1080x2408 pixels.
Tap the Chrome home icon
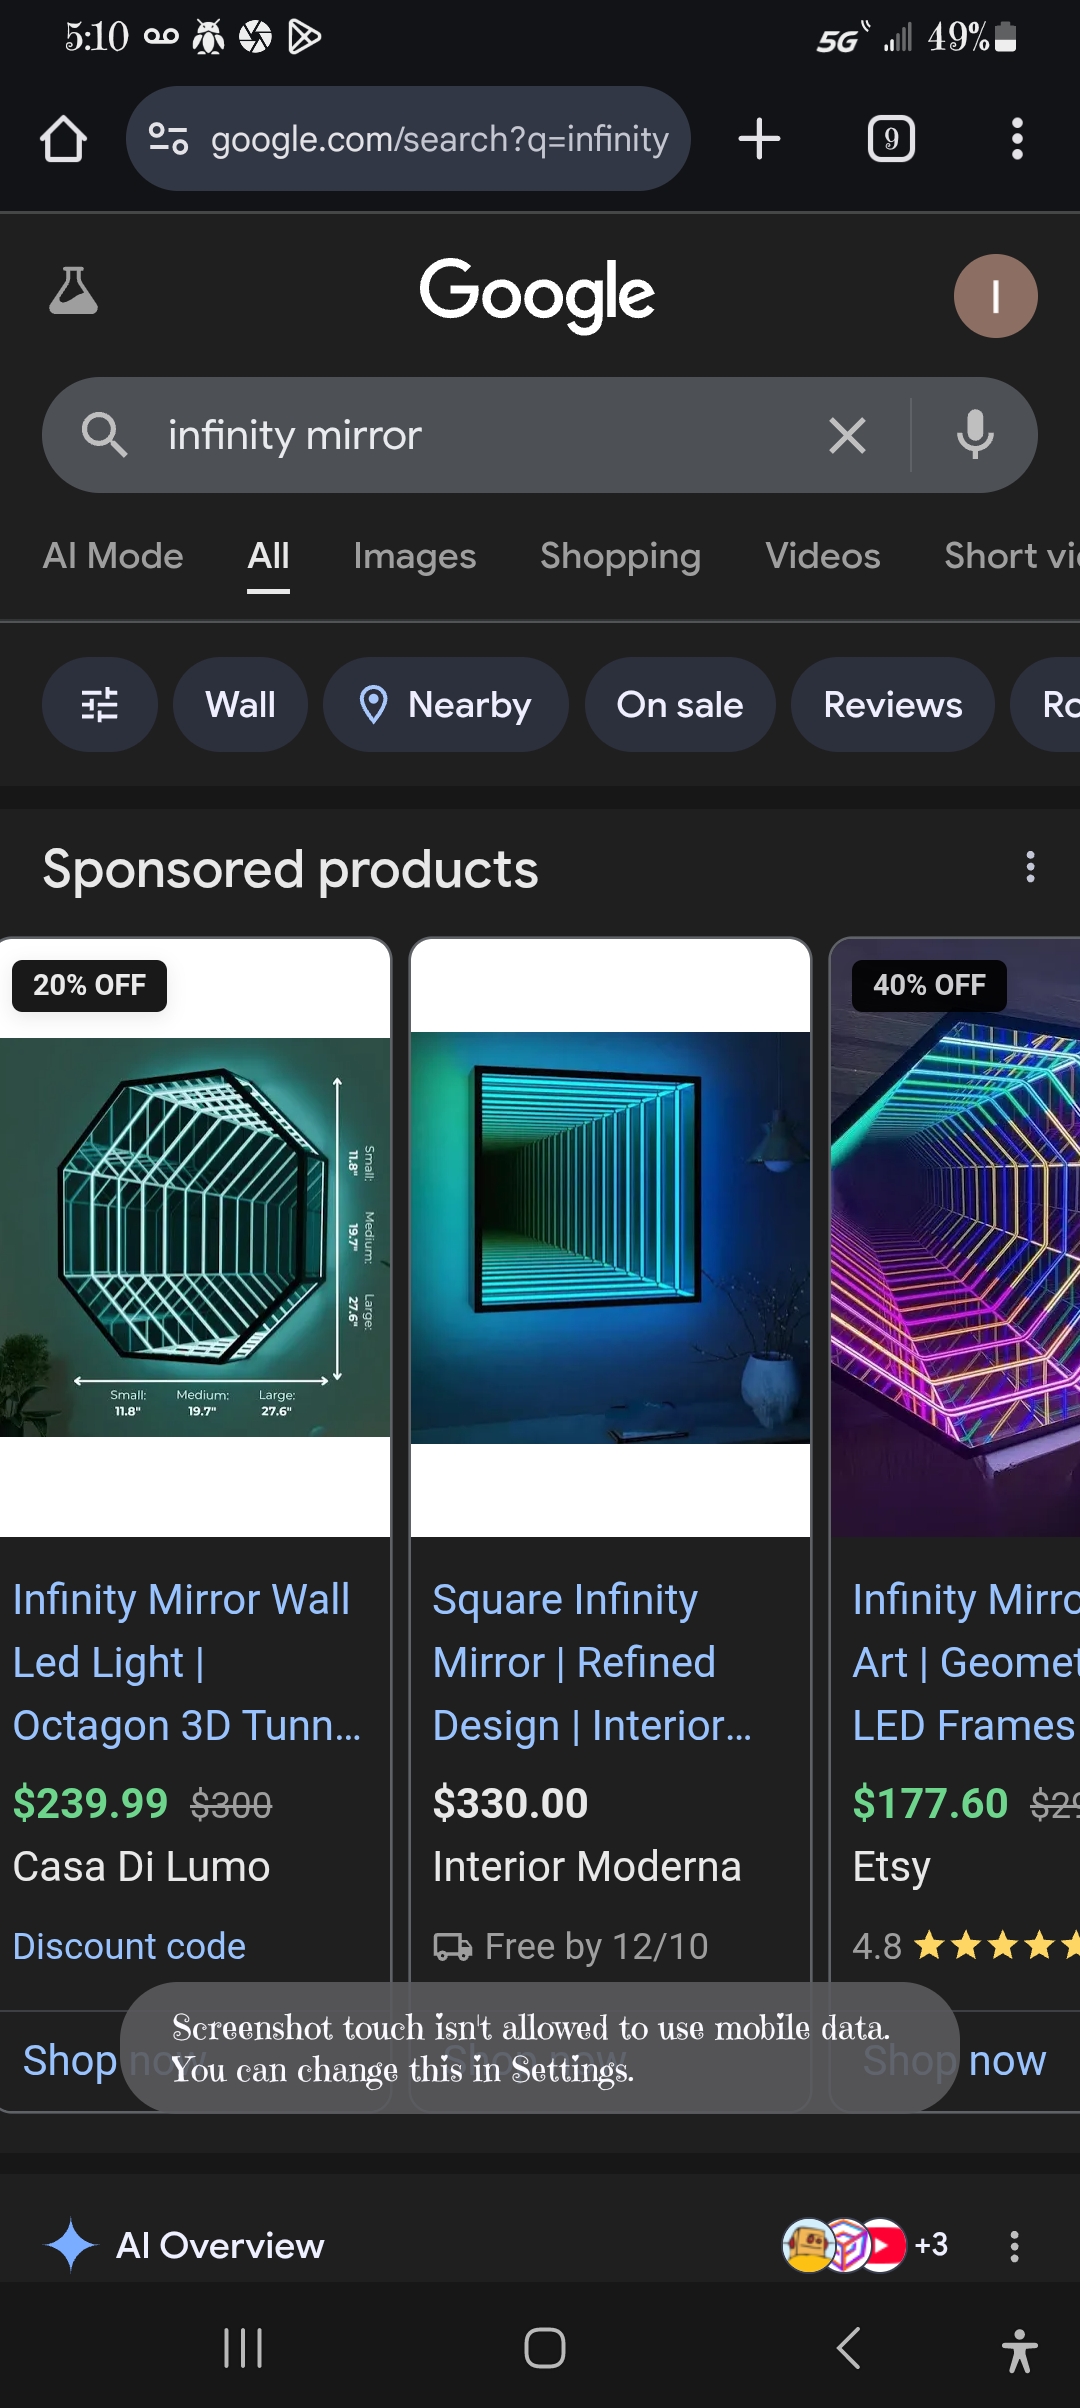point(63,139)
